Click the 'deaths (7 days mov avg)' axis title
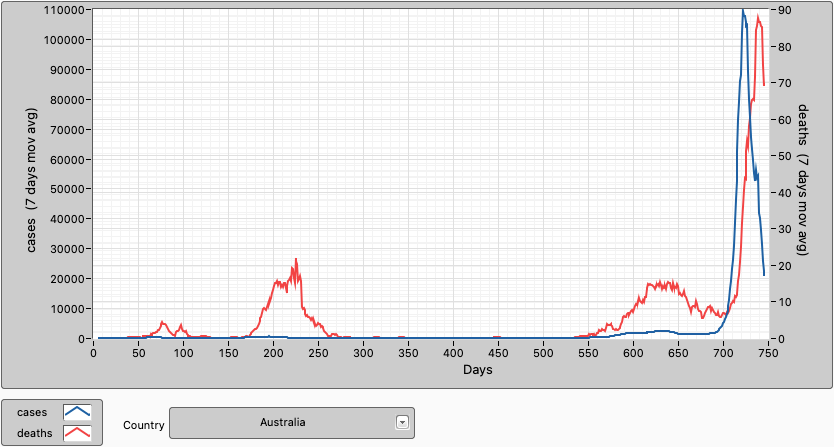This screenshot has width=834, height=447. pos(802,180)
